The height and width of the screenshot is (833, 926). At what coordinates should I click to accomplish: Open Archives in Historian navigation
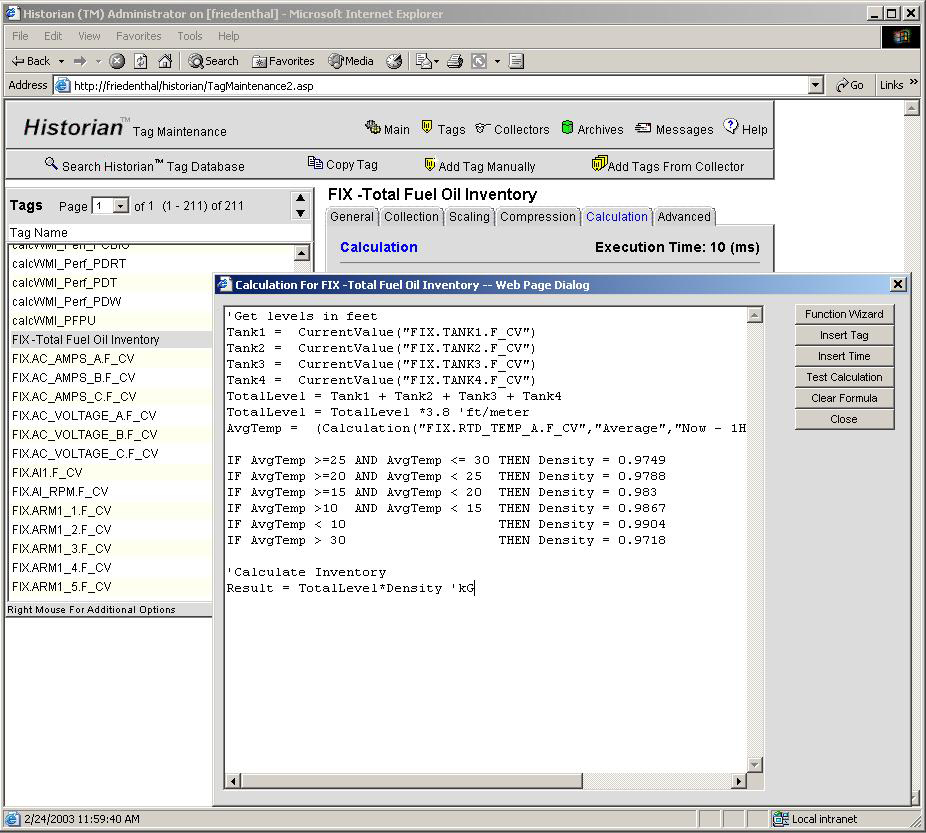592,129
